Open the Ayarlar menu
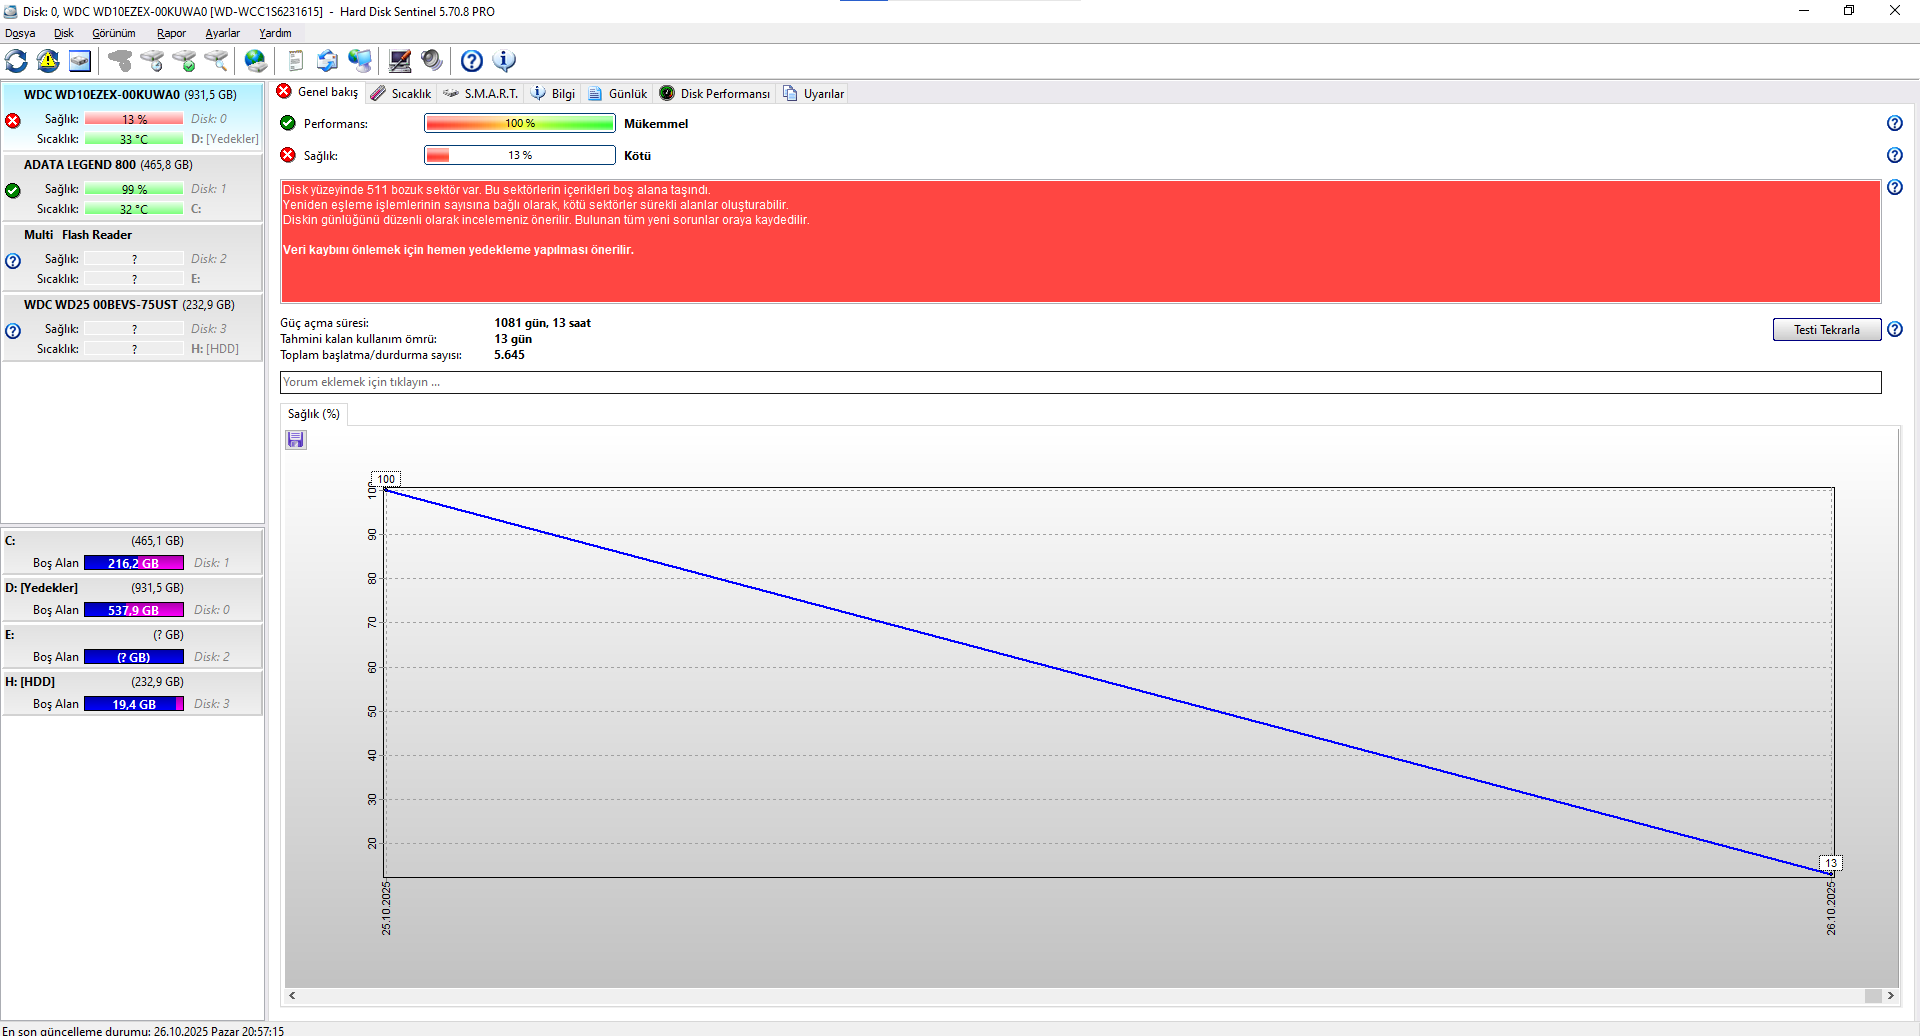Viewport: 1920px width, 1036px height. click(223, 33)
